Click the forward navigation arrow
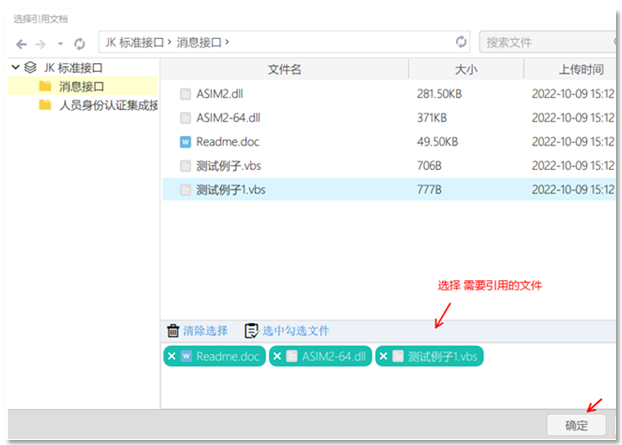Screen dimensions: 622x445 coord(41,43)
